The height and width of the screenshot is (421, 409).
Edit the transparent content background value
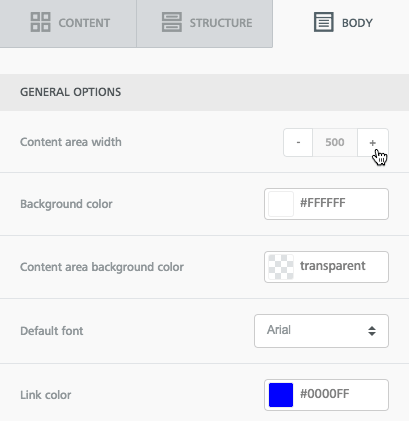tap(333, 266)
